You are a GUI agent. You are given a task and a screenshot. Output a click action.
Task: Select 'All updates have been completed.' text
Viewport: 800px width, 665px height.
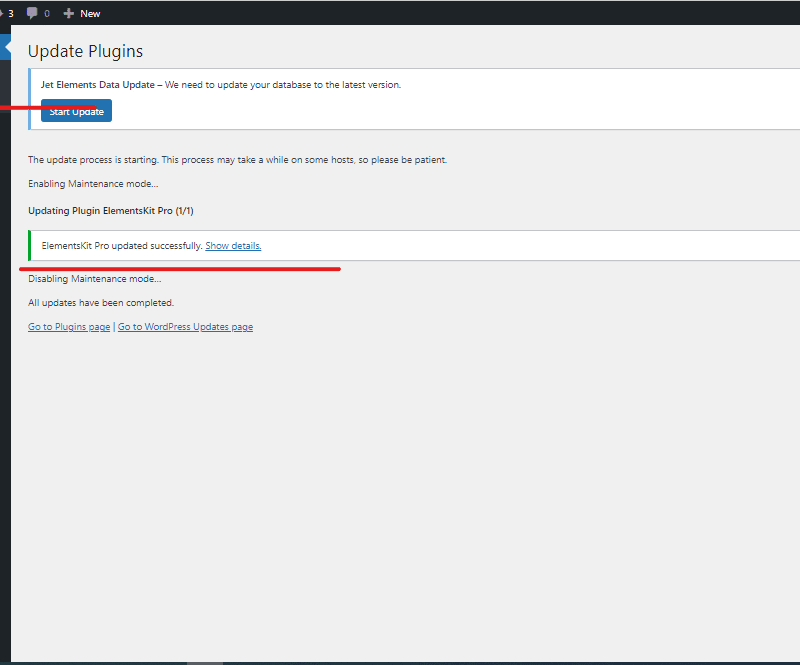[x=101, y=303]
